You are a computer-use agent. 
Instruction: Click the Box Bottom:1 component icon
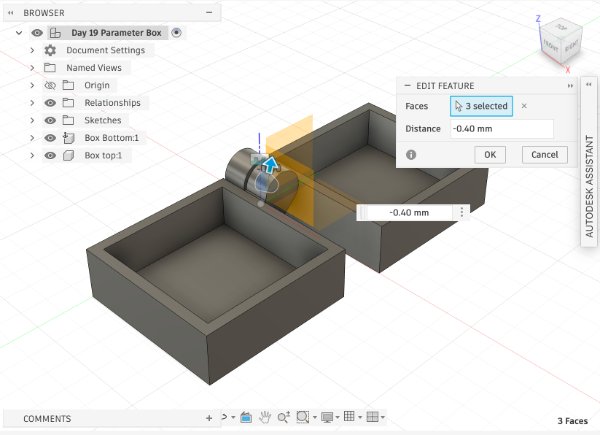(68, 138)
